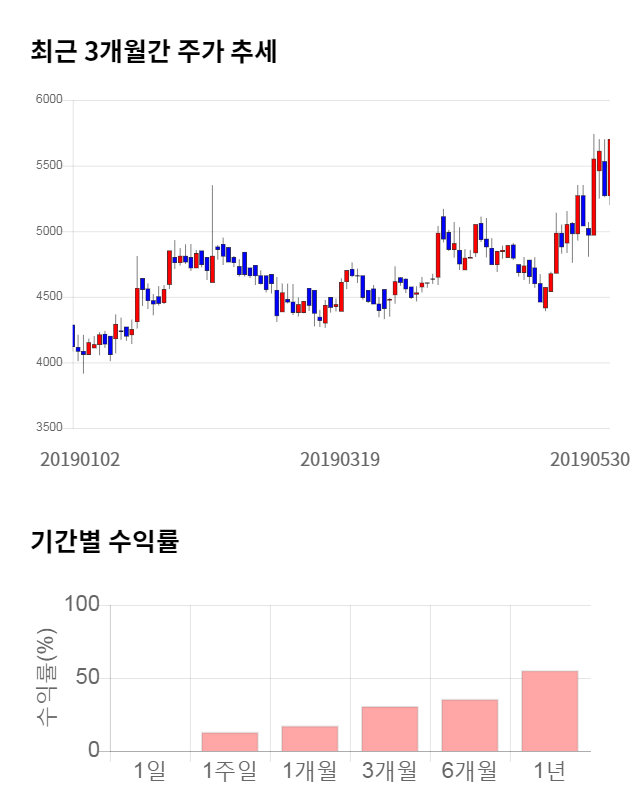This screenshot has width=640, height=810.
Task: Select the 20190530 end date label
Action: (x=590, y=459)
